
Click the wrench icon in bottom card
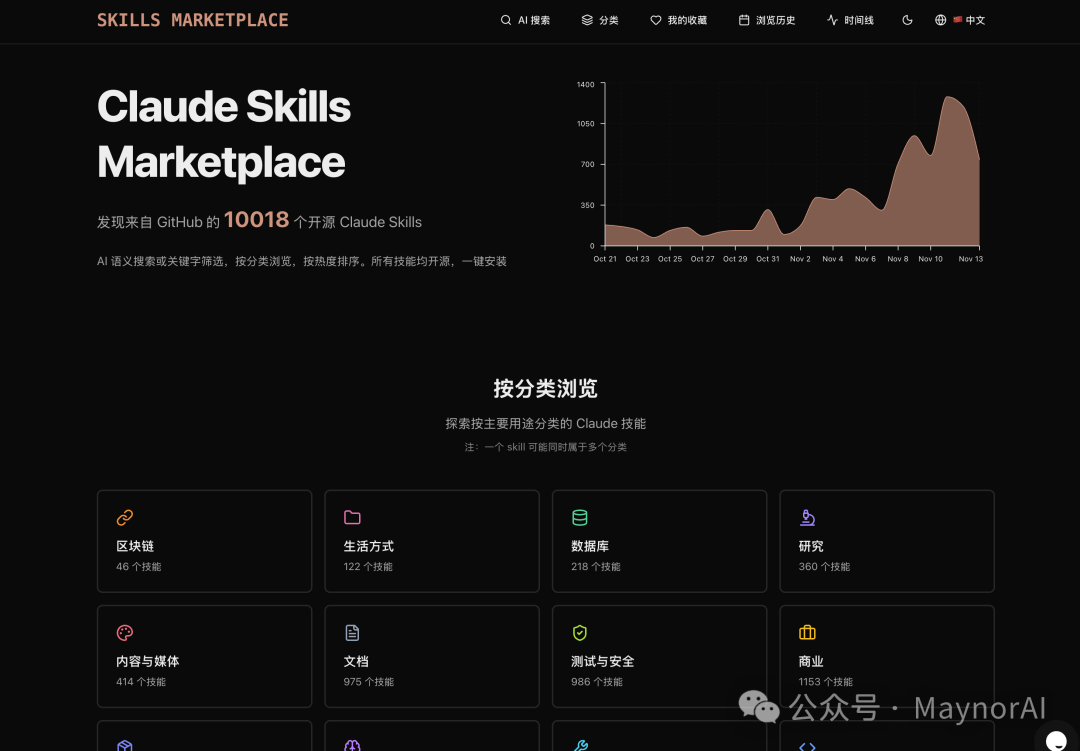point(580,745)
